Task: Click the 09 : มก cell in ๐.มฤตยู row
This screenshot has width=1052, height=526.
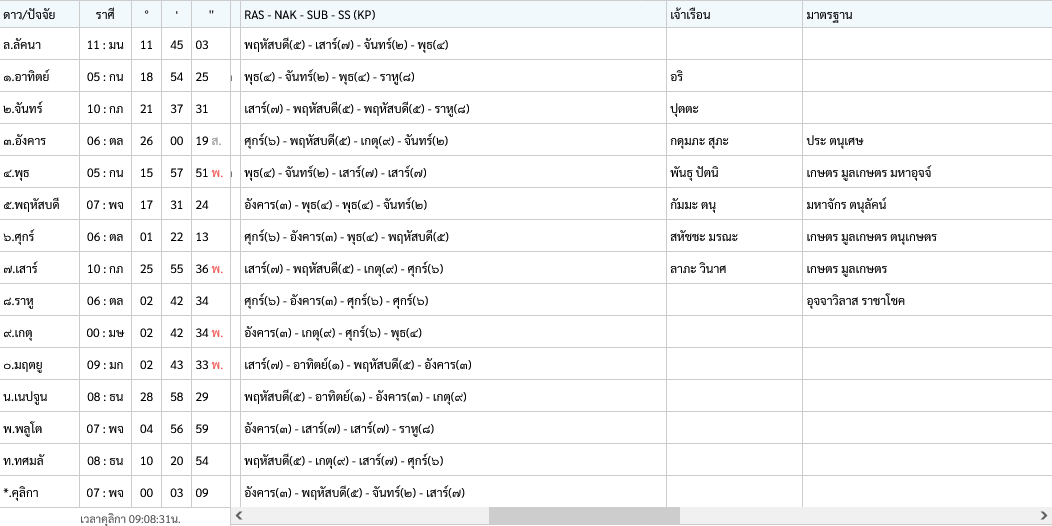Action: pyautogui.click(x=105, y=365)
